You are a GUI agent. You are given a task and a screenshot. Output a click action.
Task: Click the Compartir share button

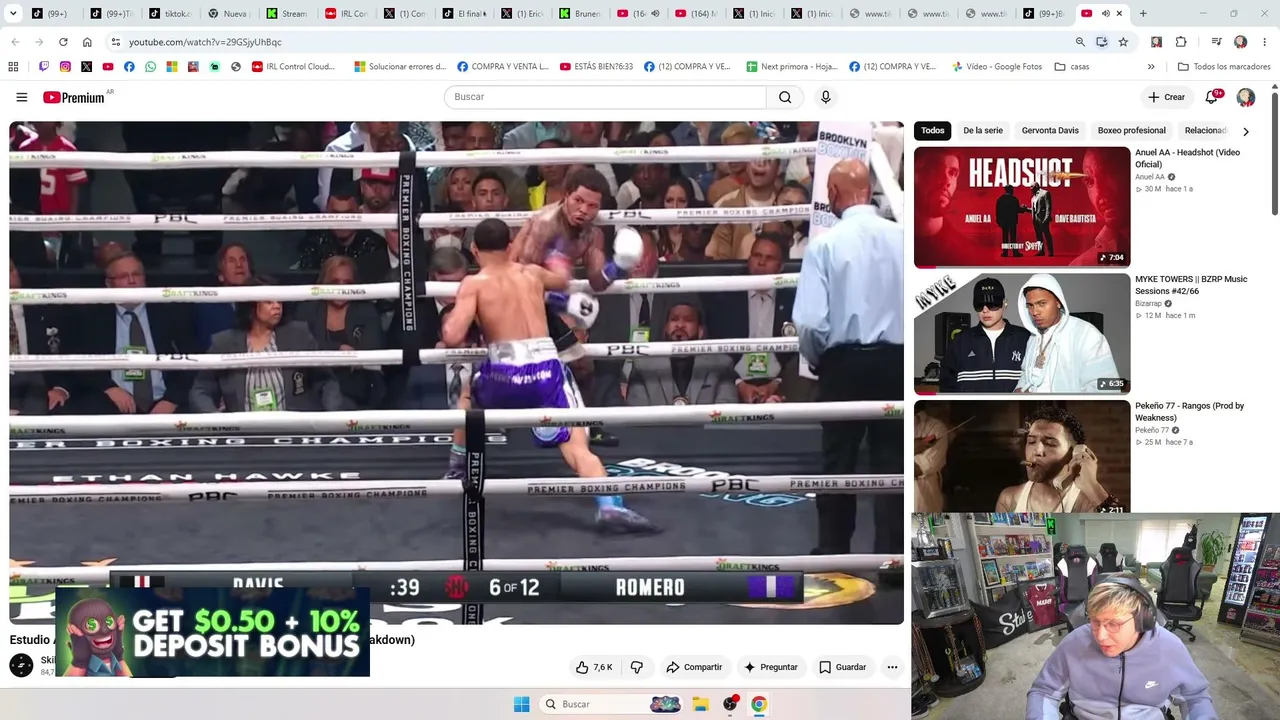[694, 667]
